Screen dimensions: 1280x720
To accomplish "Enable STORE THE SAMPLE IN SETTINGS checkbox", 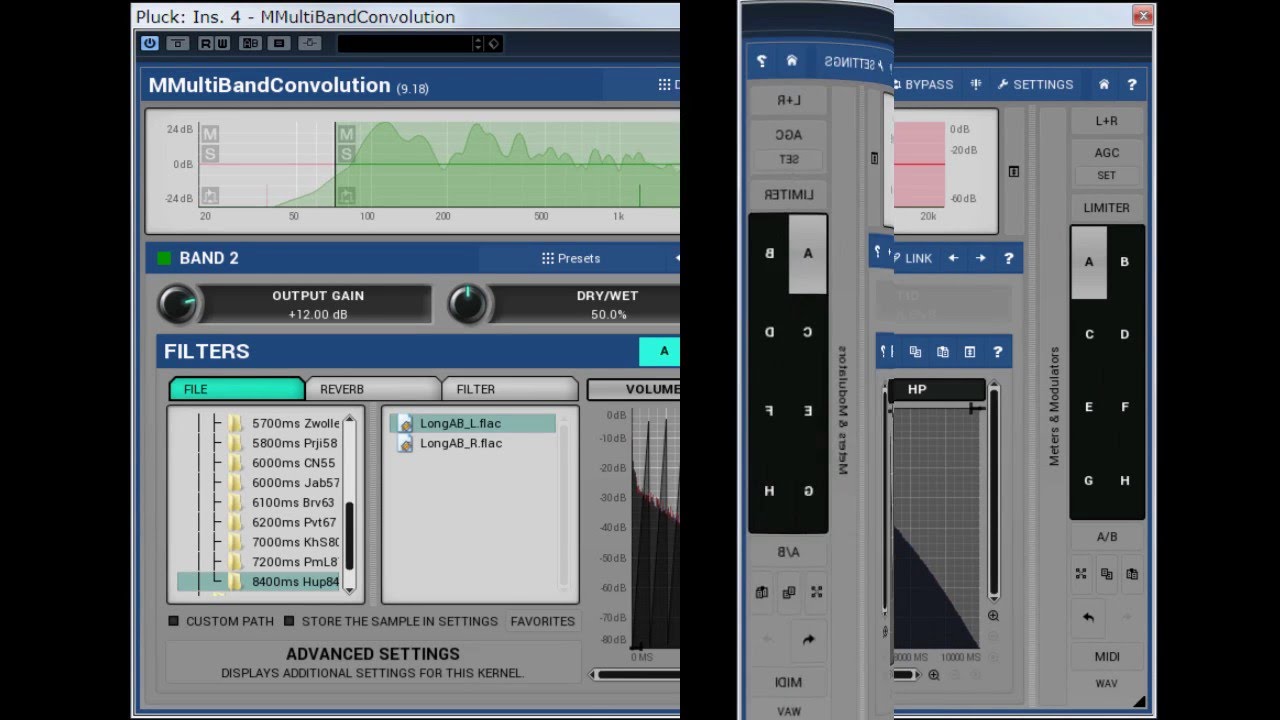I will tap(289, 621).
